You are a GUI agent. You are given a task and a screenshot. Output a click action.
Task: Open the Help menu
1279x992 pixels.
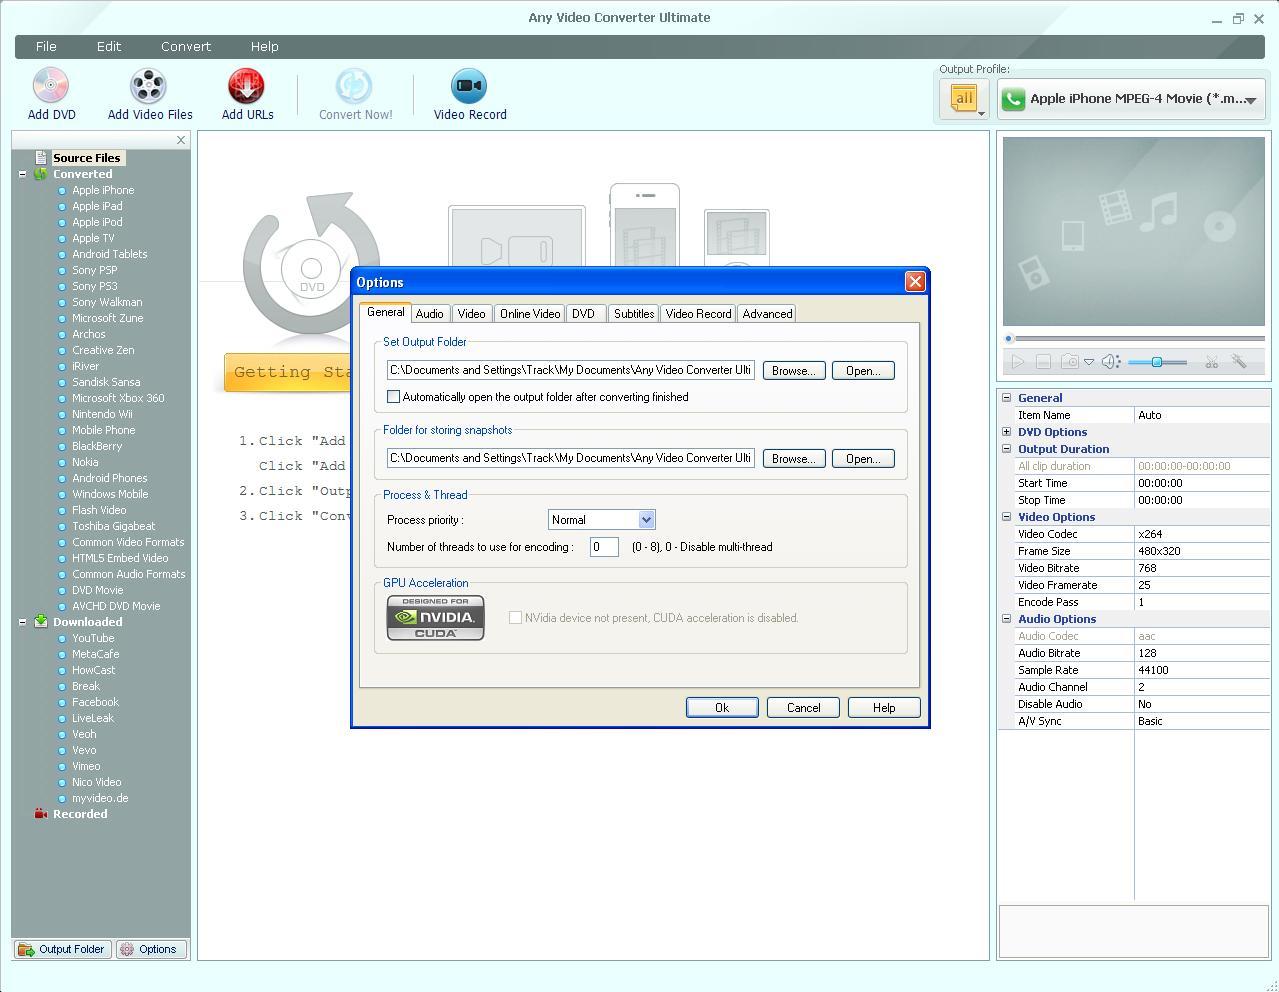264,47
